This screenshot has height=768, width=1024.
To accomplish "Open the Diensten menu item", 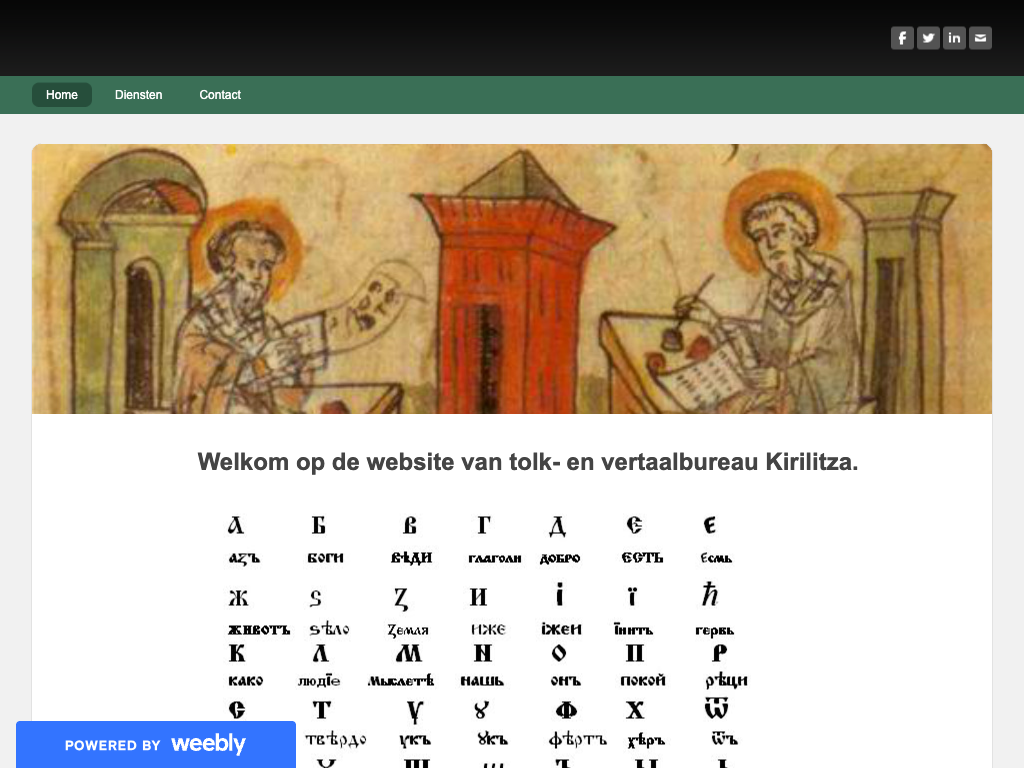I will click(x=139, y=95).
